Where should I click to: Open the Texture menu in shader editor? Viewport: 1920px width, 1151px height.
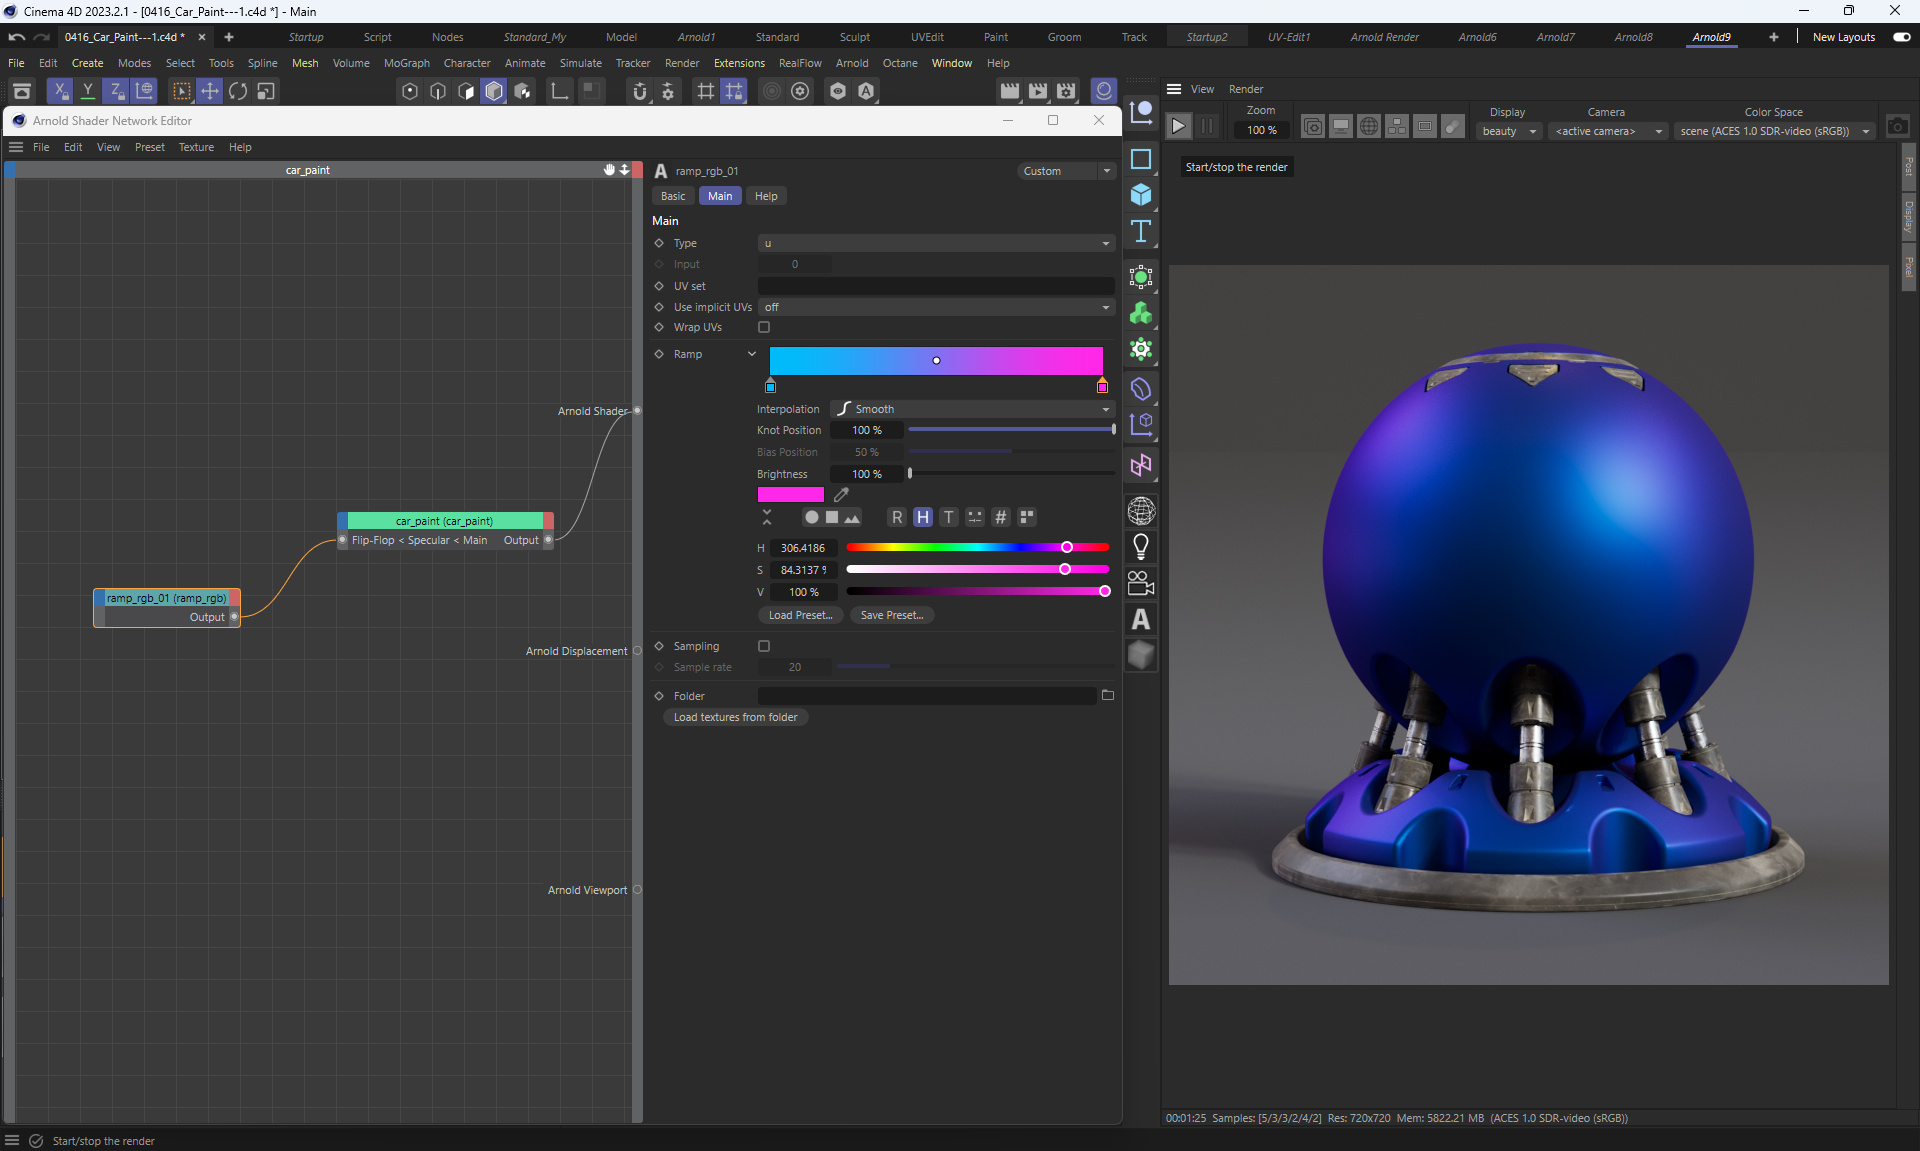click(x=196, y=147)
